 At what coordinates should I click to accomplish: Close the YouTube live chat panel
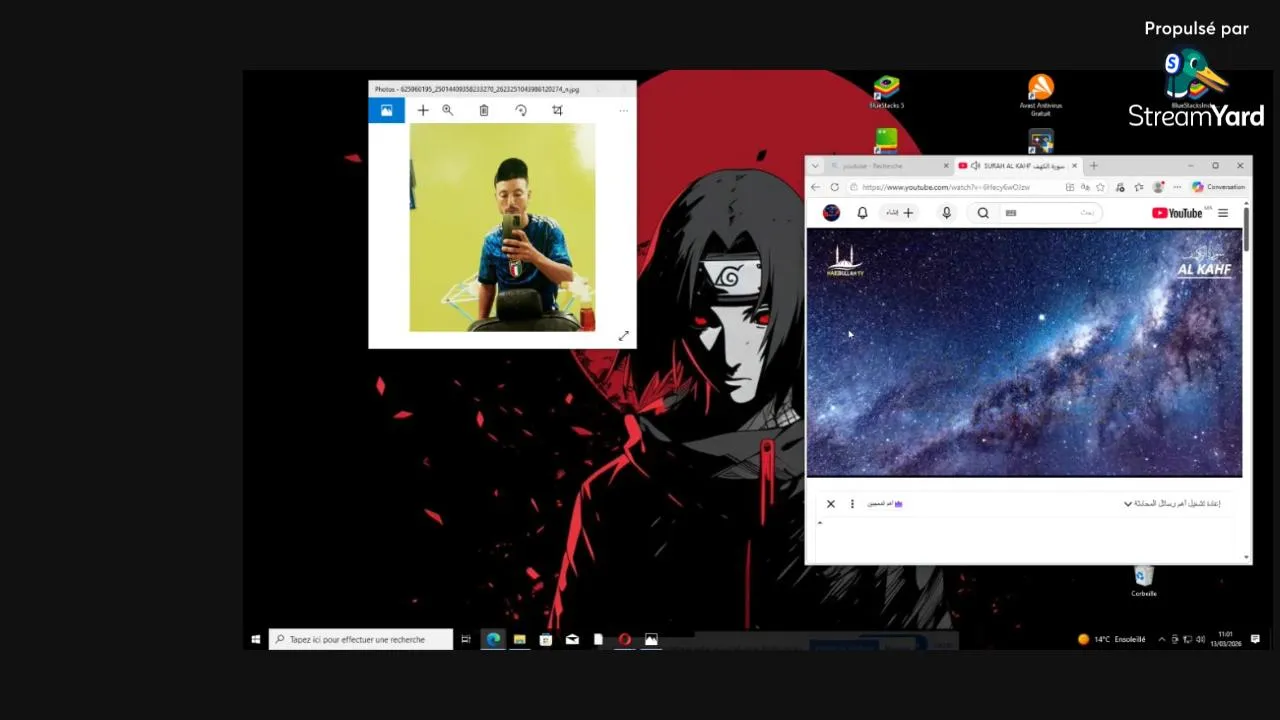pos(830,504)
